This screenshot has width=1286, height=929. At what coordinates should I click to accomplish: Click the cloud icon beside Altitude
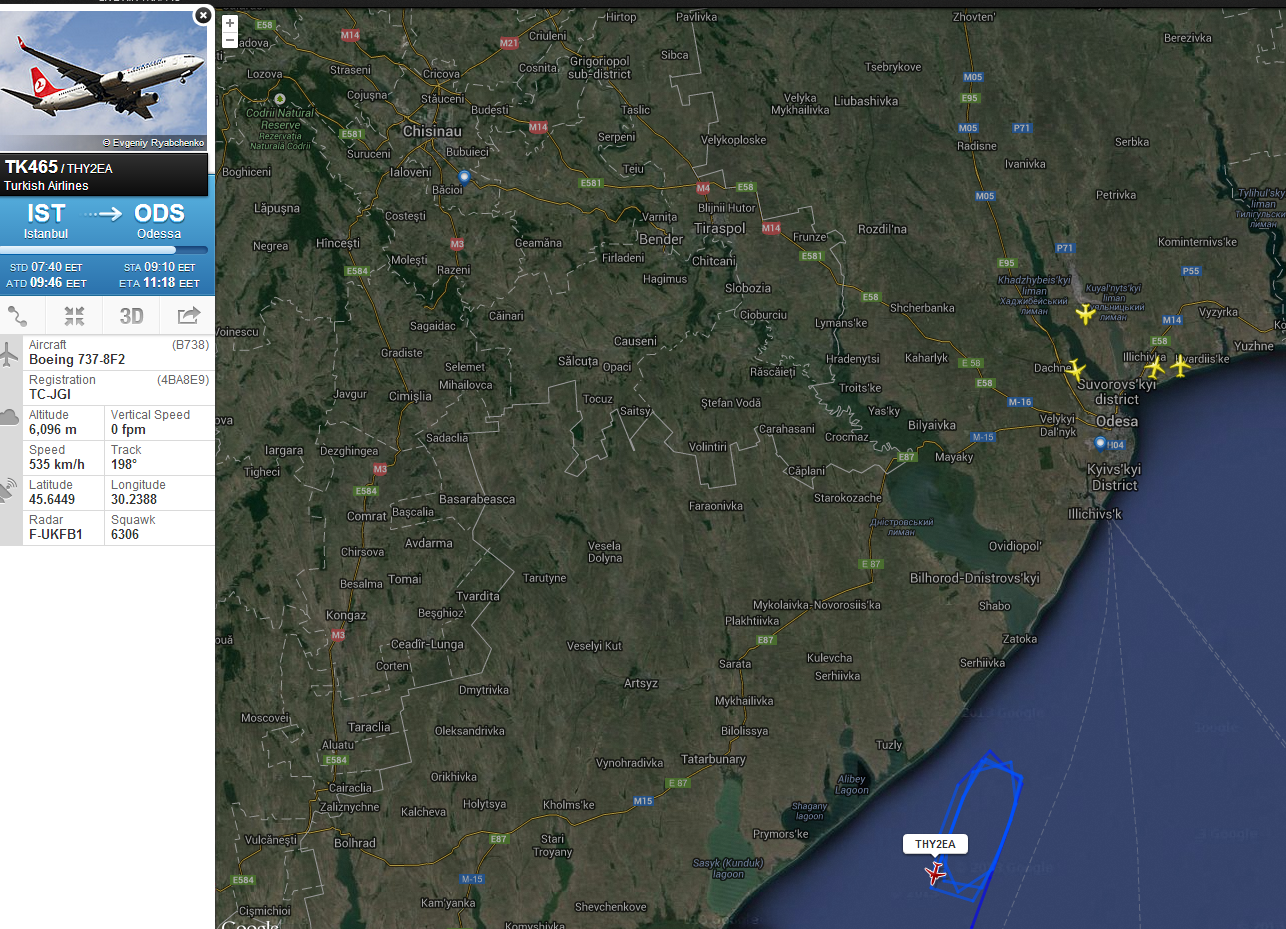pyautogui.click(x=10, y=417)
